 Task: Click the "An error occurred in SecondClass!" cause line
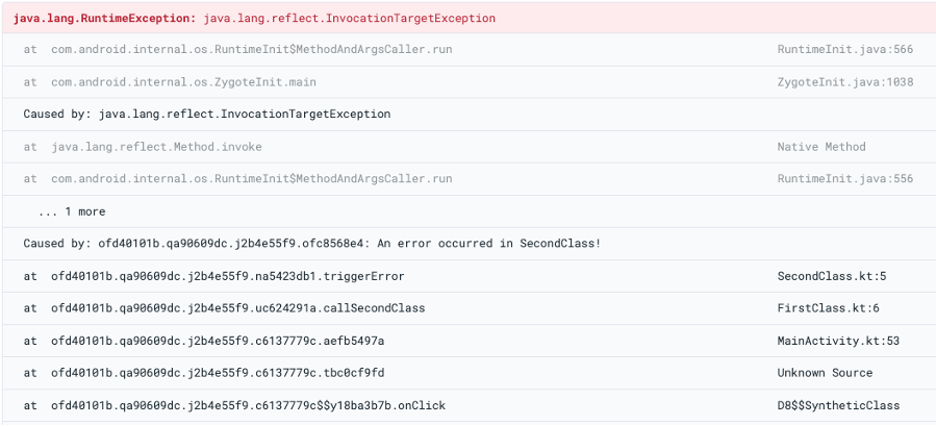(312, 244)
